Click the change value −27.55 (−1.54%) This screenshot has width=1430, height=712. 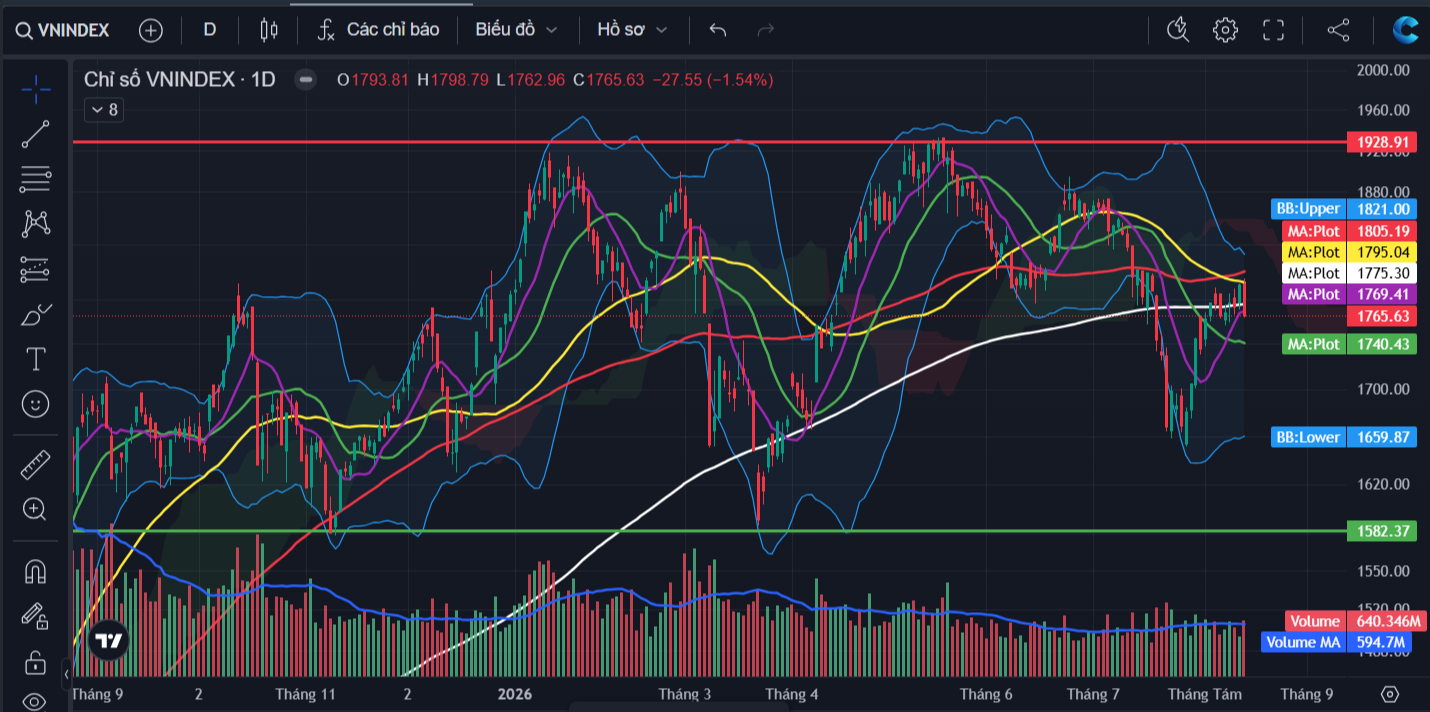pyautogui.click(x=712, y=80)
